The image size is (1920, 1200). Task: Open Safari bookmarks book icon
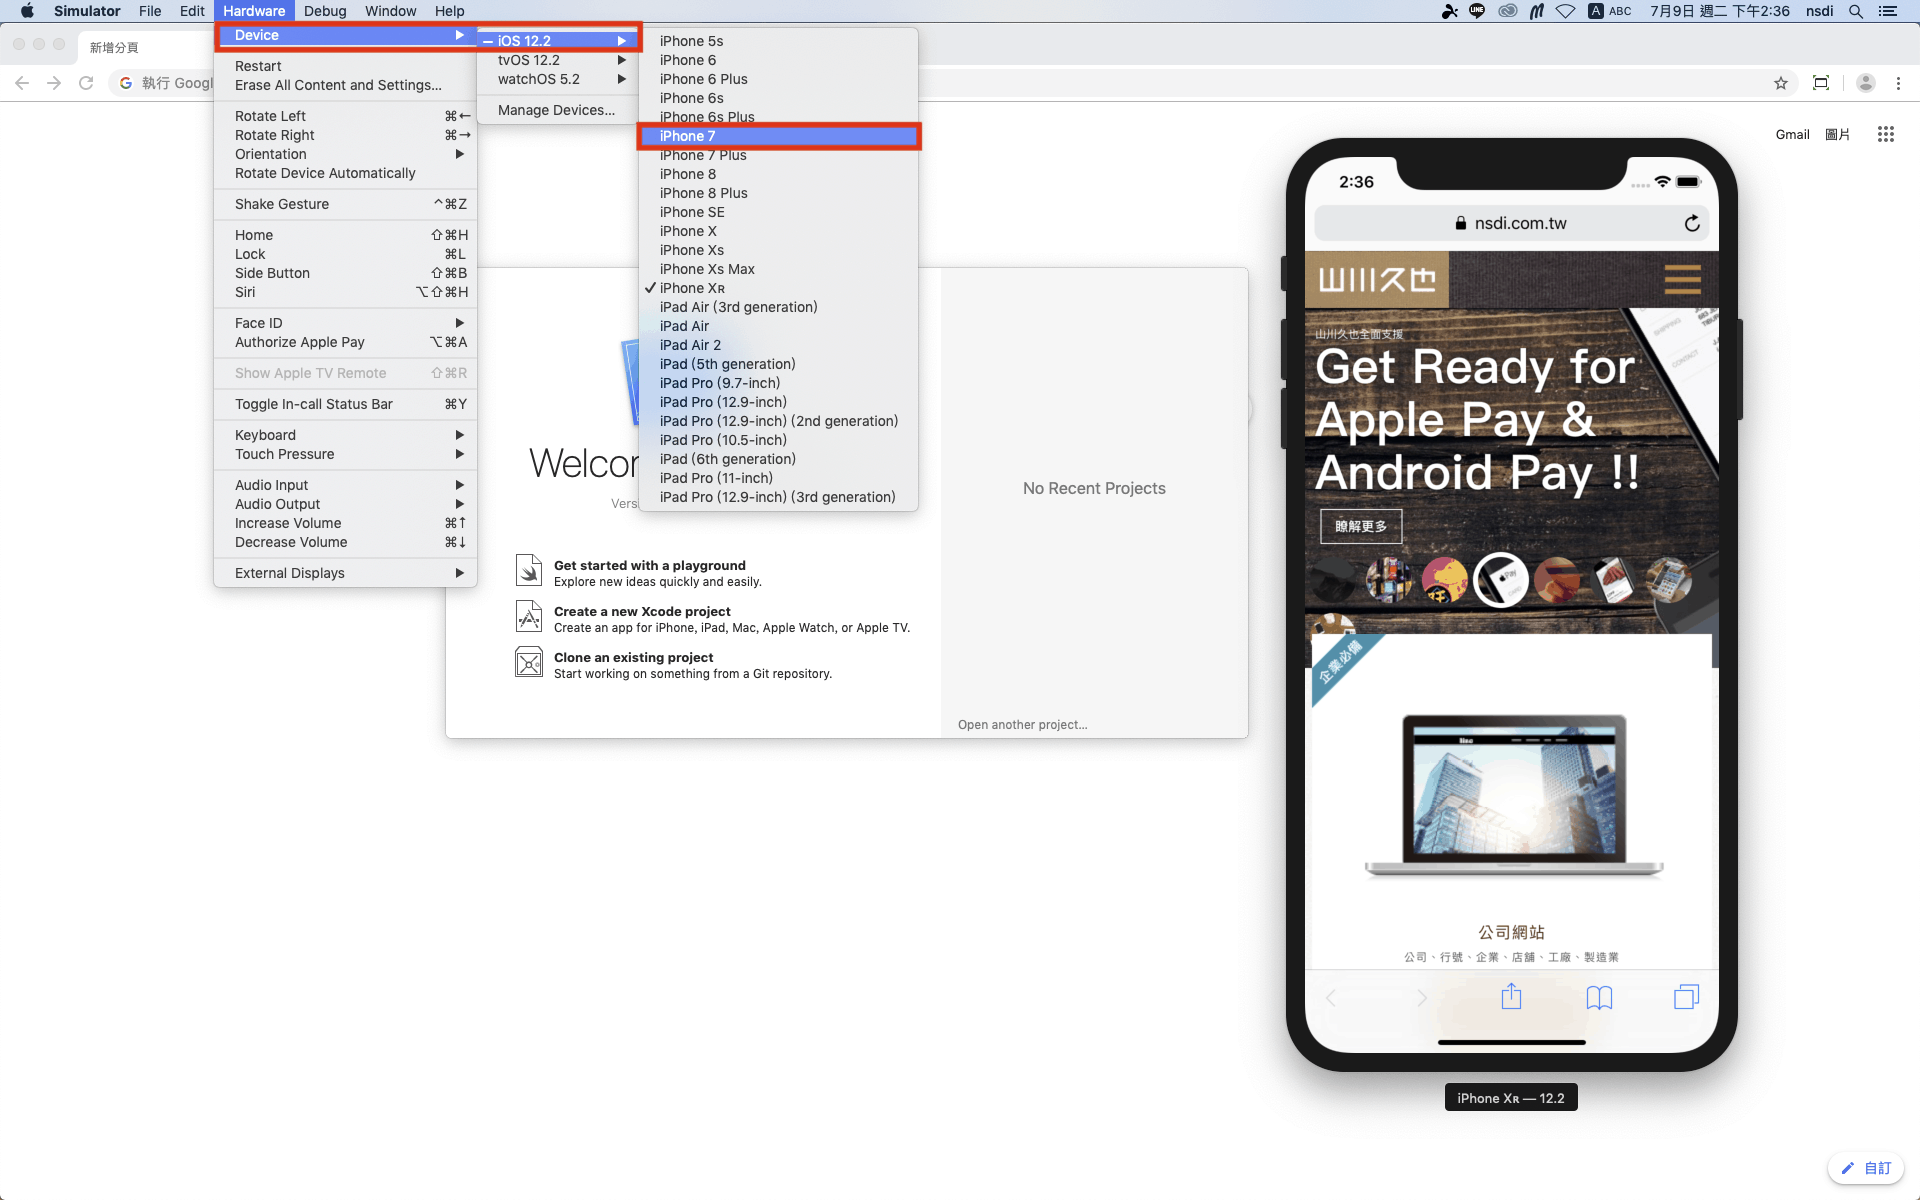coord(1599,997)
